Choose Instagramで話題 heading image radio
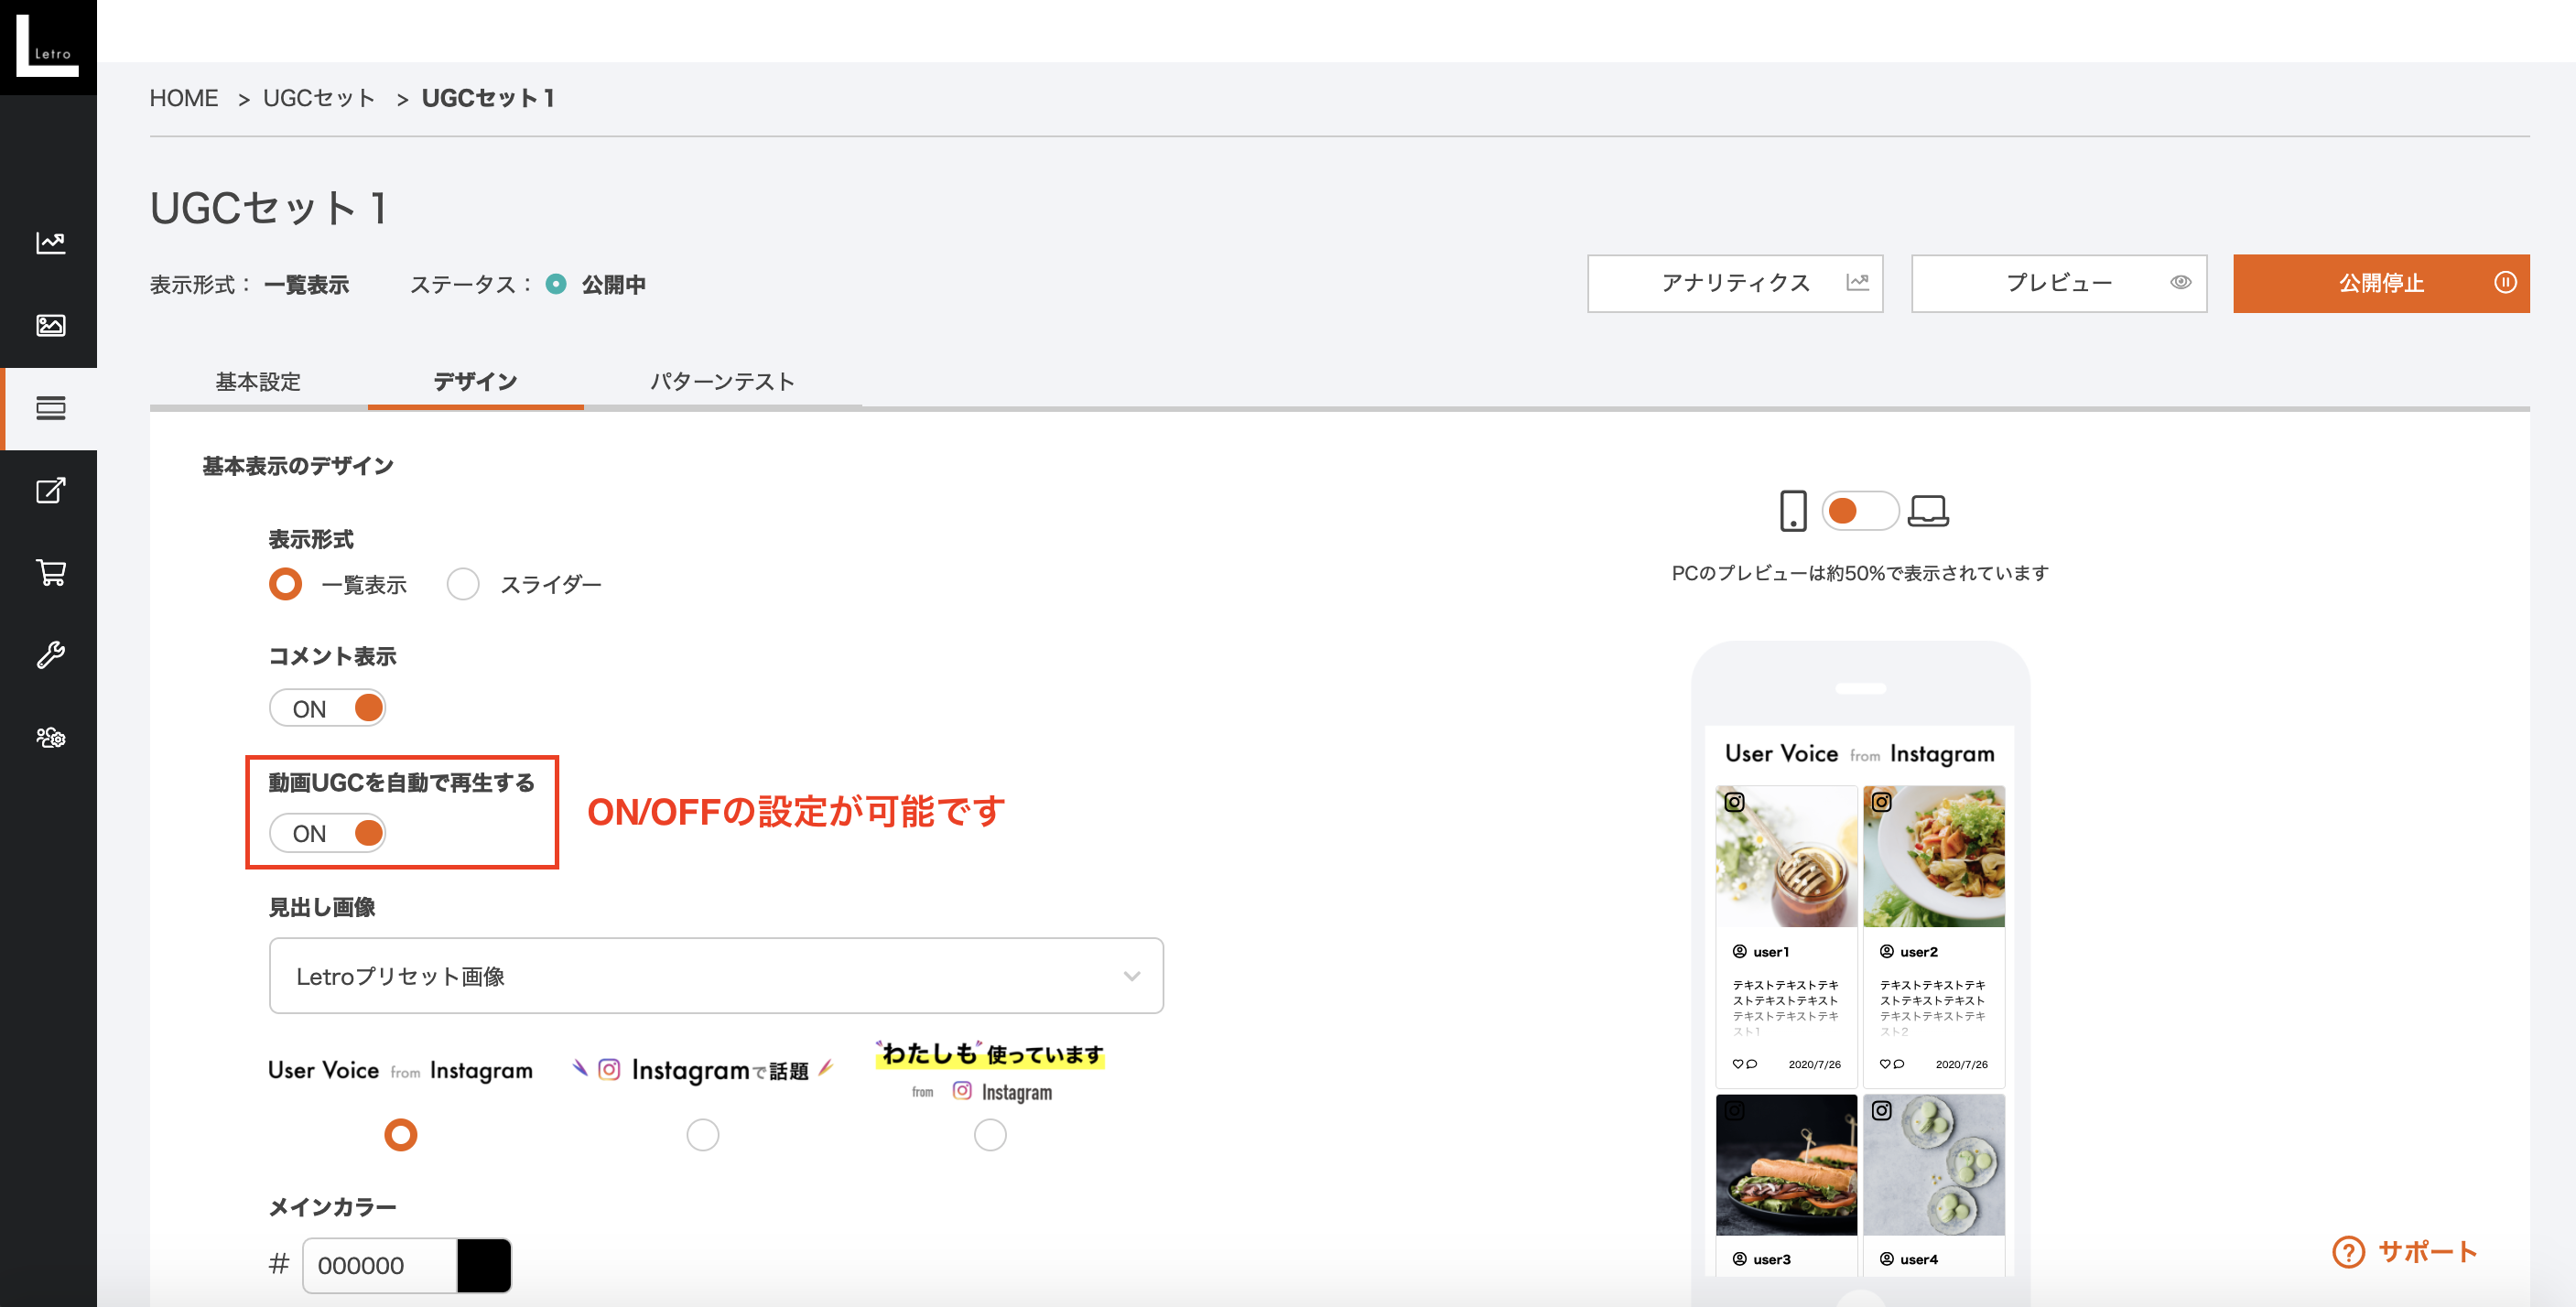The width and height of the screenshot is (2576, 1307). (x=702, y=1135)
